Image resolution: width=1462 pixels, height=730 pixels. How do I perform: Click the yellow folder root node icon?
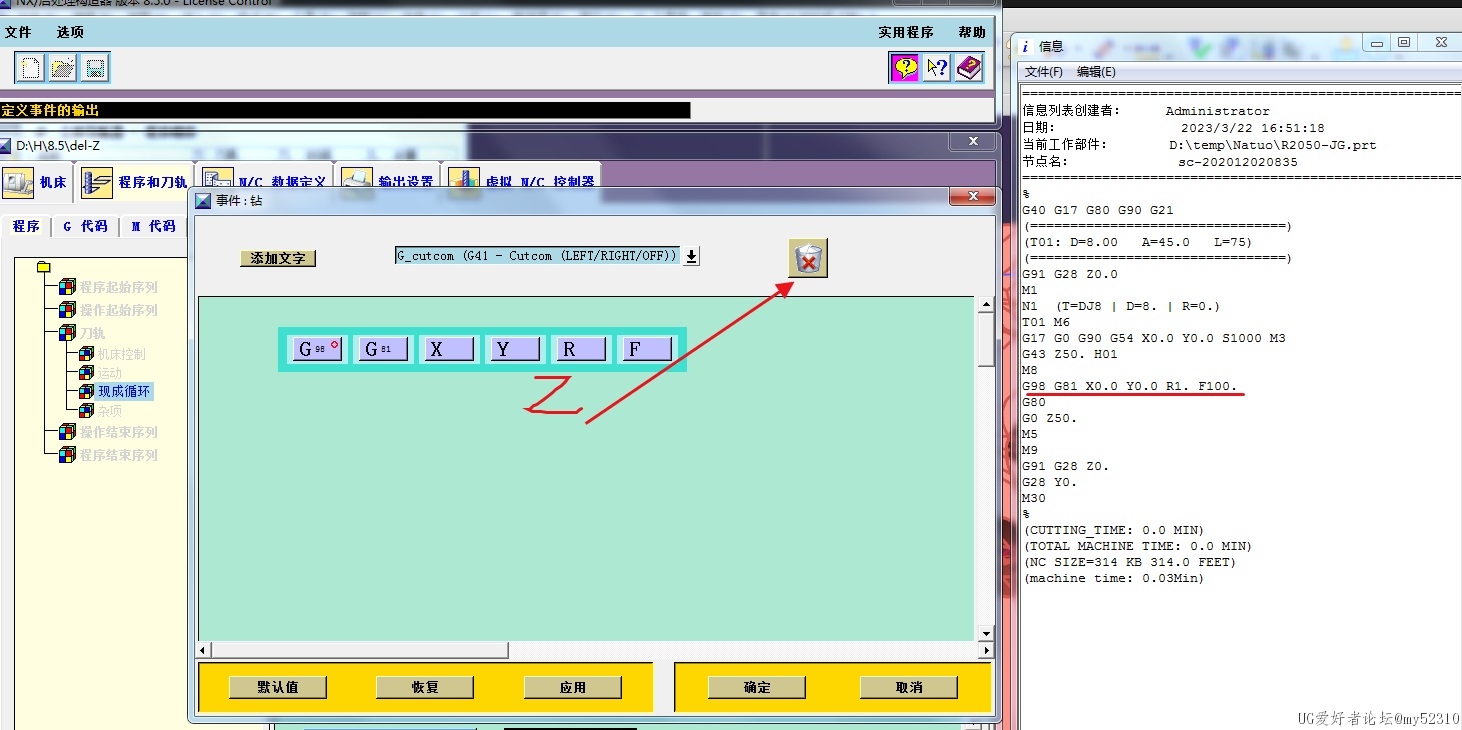(43, 267)
